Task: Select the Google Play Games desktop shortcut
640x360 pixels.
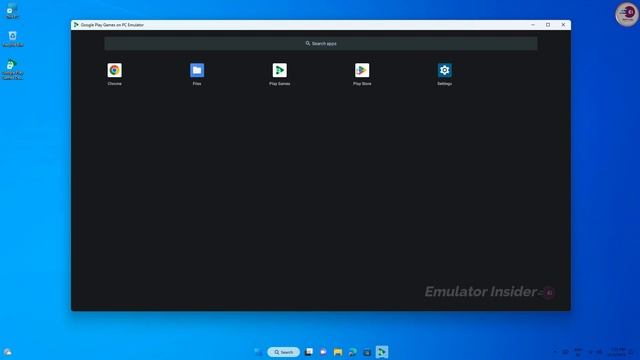Action: coord(12,69)
